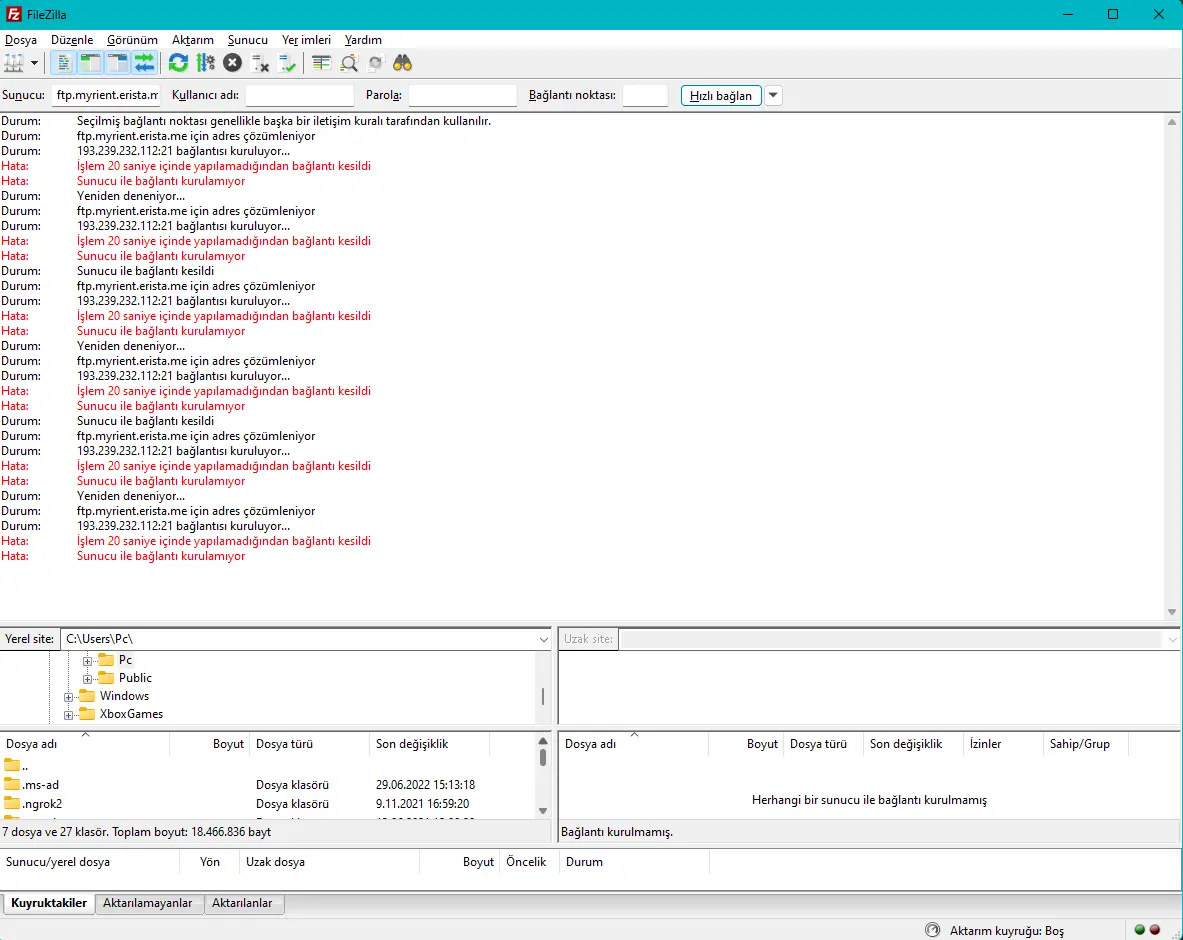Disconnect from server icon
Screen dimensions: 1183x940
pos(260,63)
